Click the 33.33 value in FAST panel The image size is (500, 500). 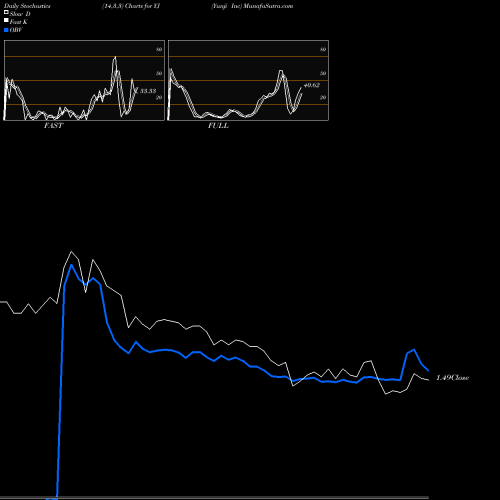click(x=148, y=91)
